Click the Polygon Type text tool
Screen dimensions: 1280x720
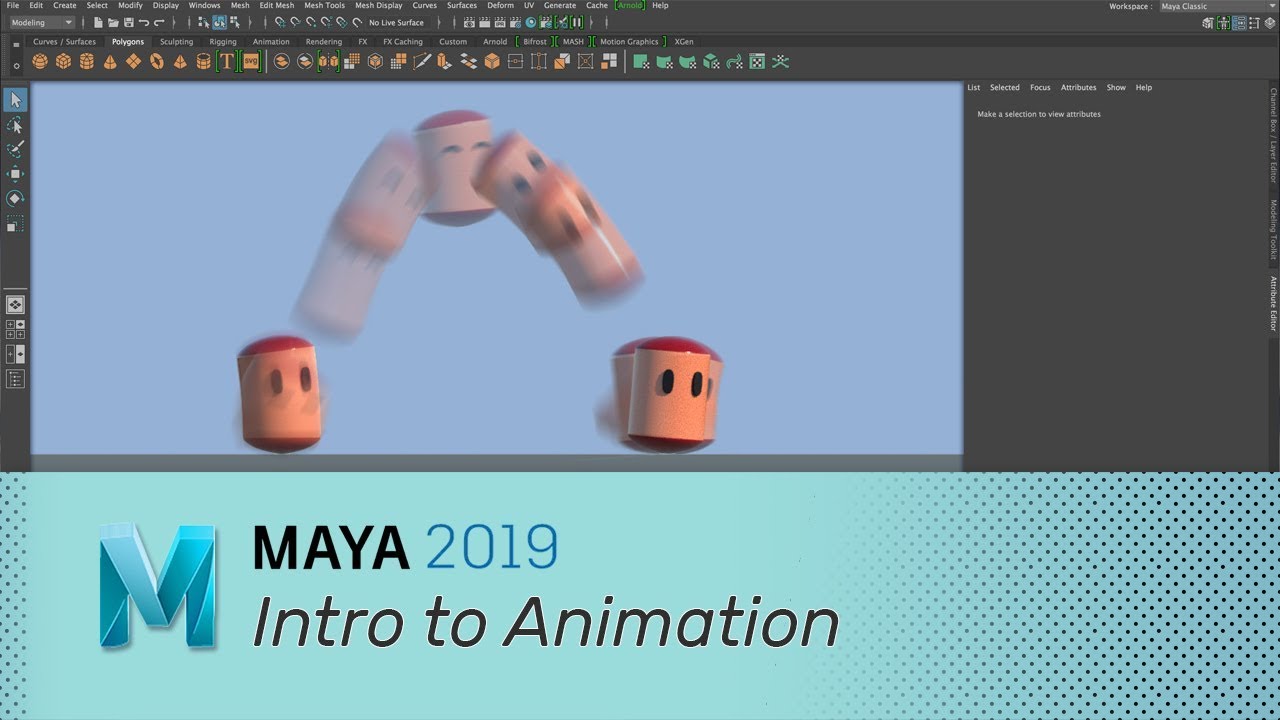coord(227,62)
